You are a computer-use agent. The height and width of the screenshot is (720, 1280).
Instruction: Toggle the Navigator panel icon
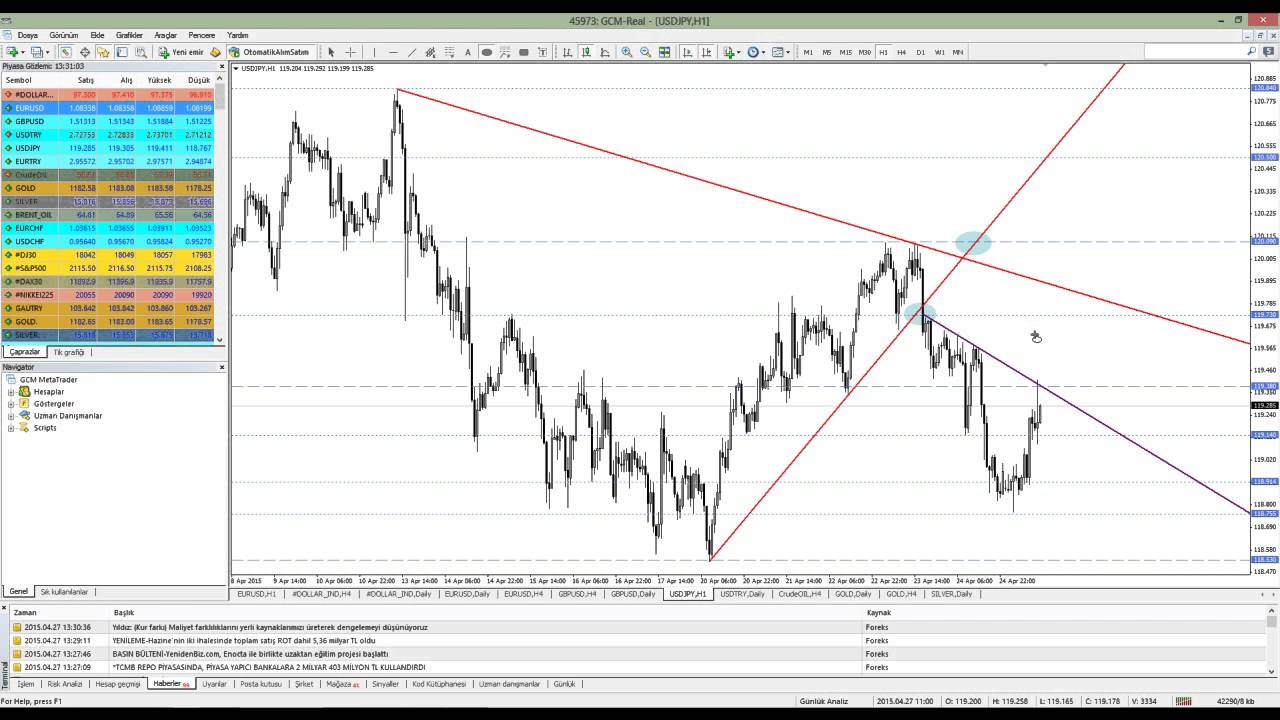(103, 52)
